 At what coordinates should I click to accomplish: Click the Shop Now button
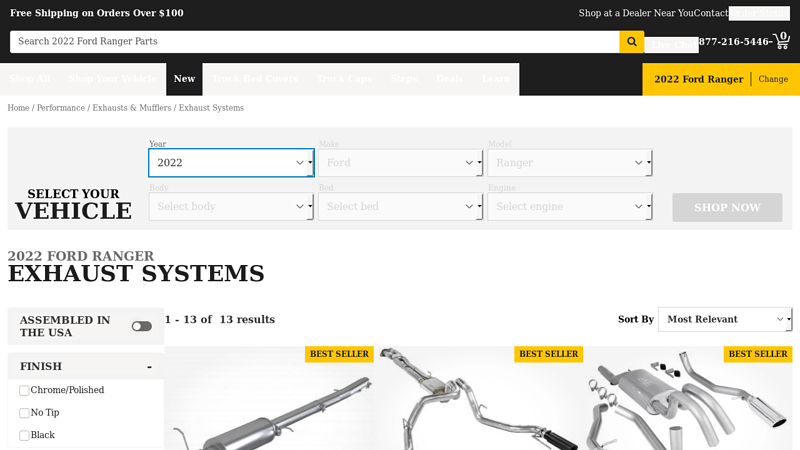(727, 208)
